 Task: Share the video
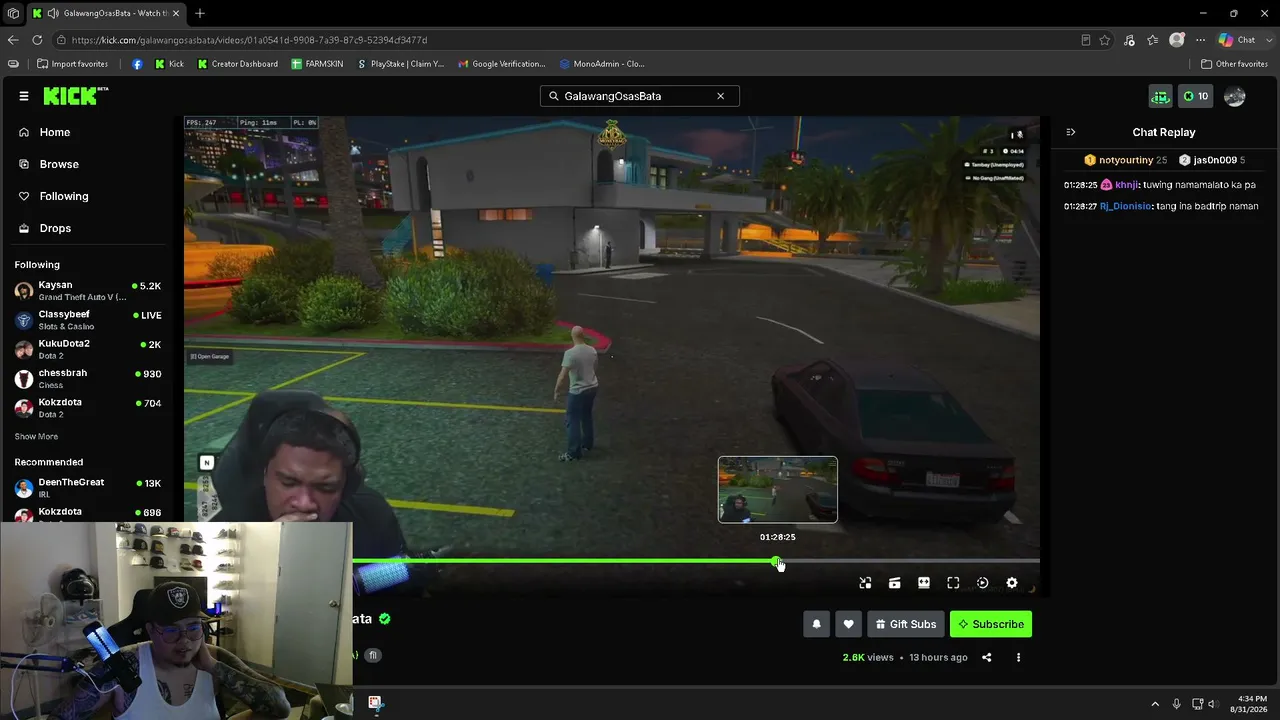(987, 657)
